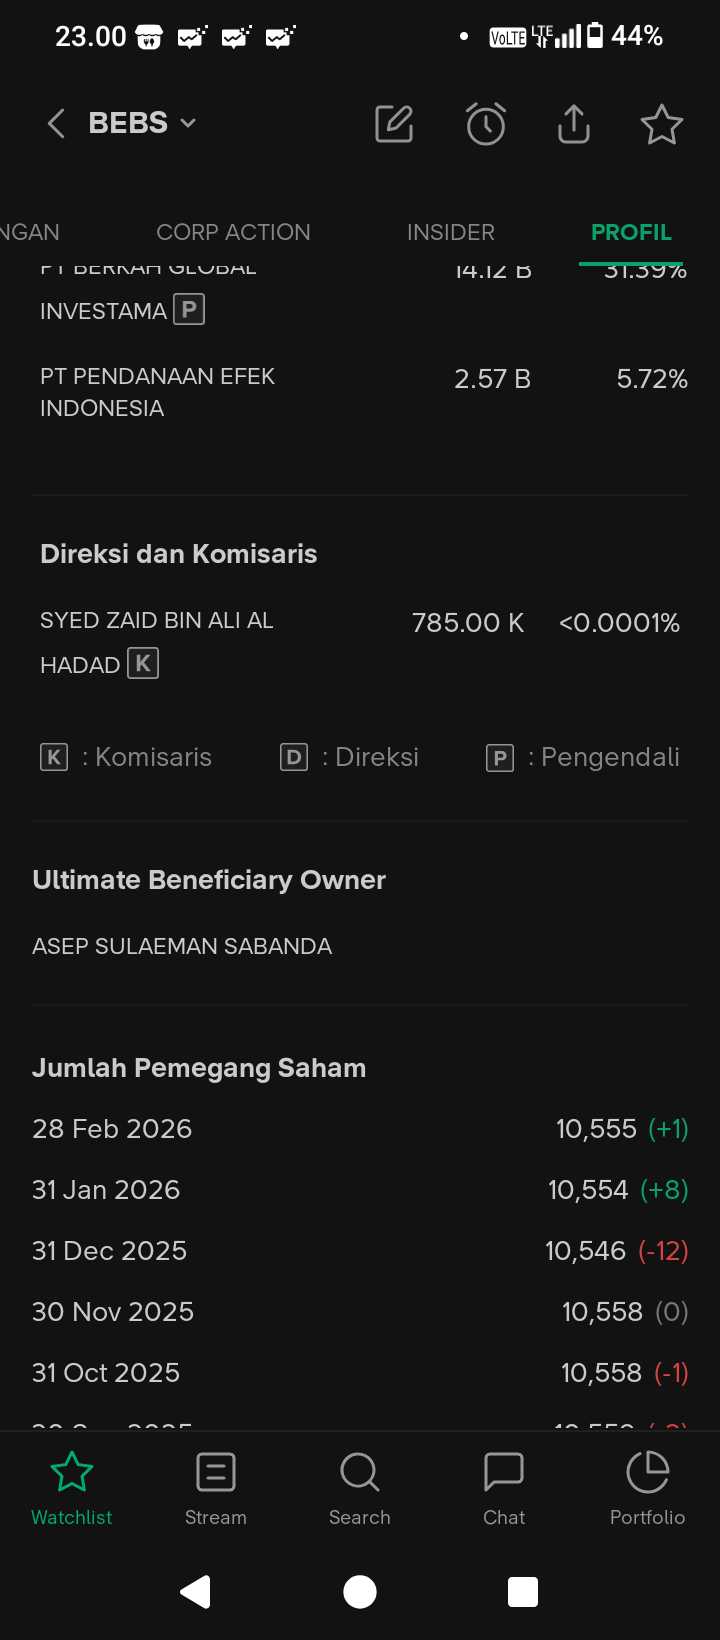720x1640 pixels.
Task: Tap the back arrow icon
Action: pyautogui.click(x=56, y=124)
